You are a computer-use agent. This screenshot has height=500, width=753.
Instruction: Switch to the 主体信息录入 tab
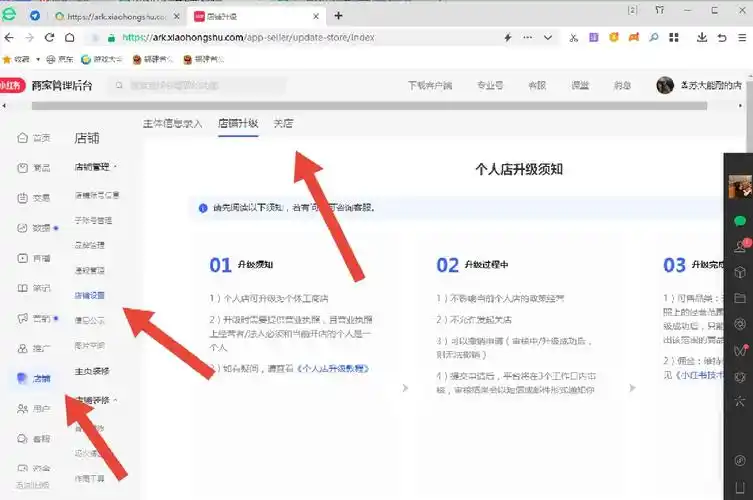[172, 124]
